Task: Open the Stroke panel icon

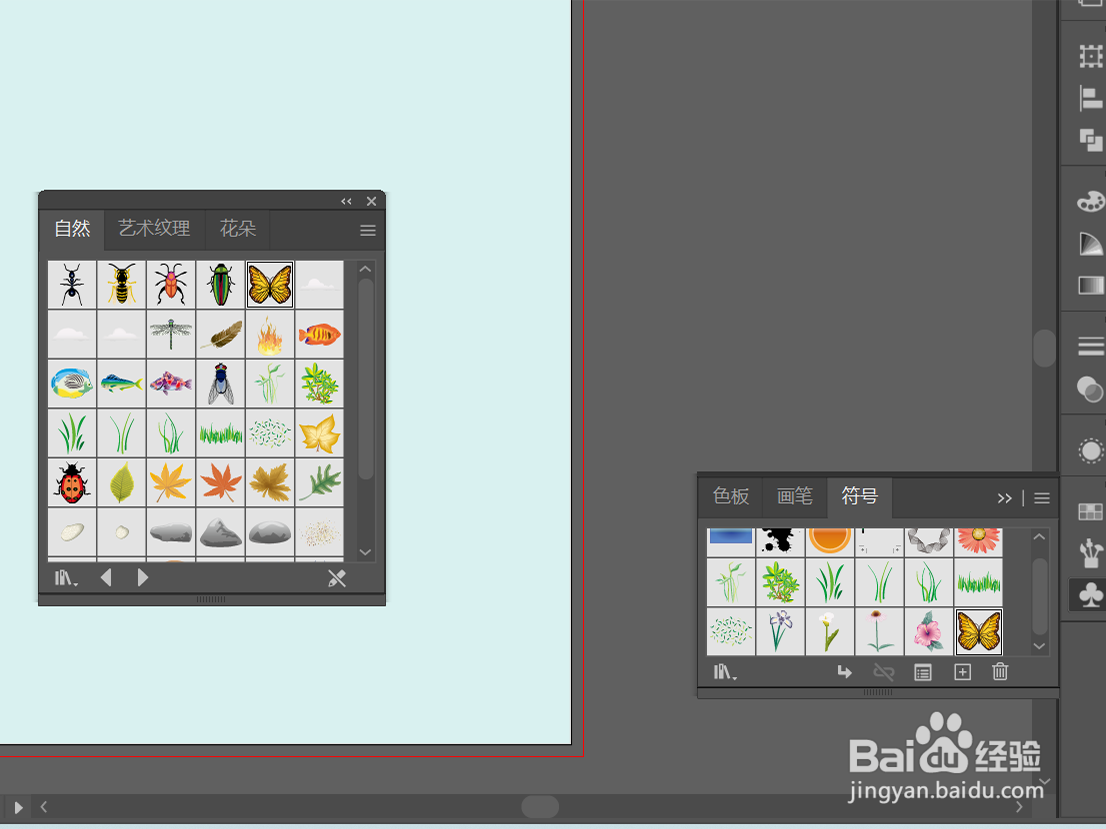Action: coord(1090,346)
